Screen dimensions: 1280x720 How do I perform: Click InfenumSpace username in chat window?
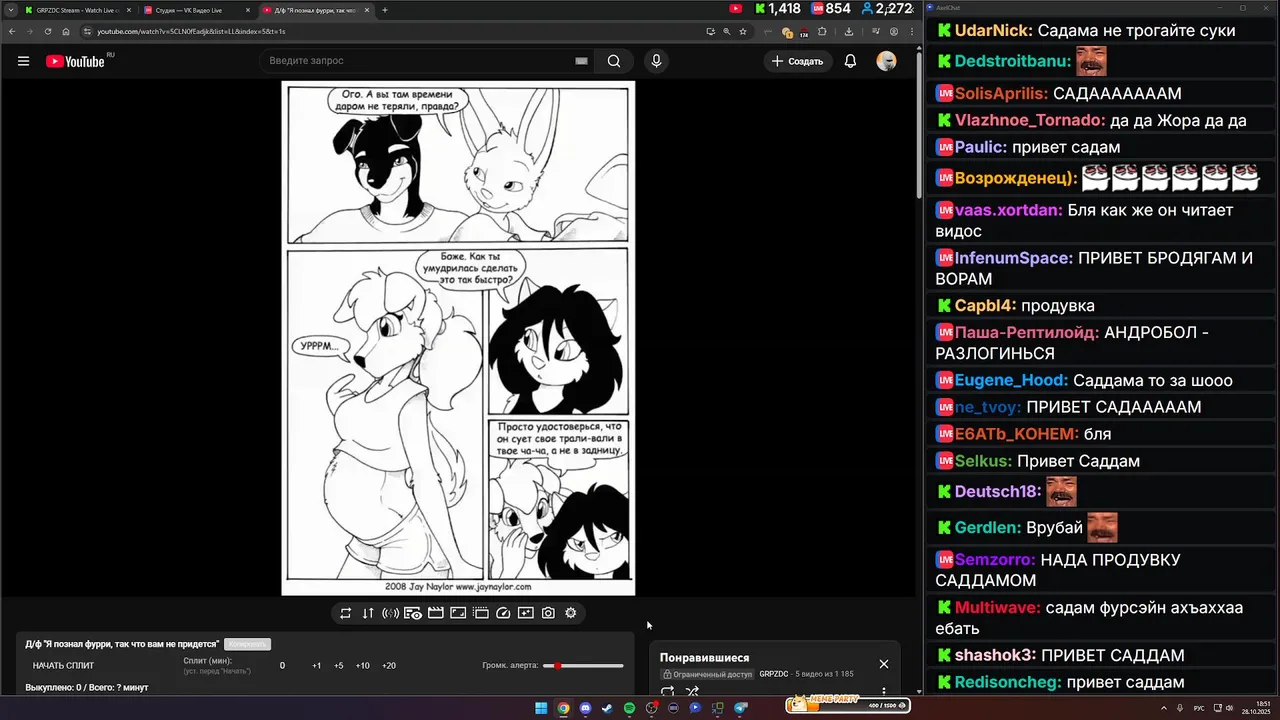tap(1014, 258)
